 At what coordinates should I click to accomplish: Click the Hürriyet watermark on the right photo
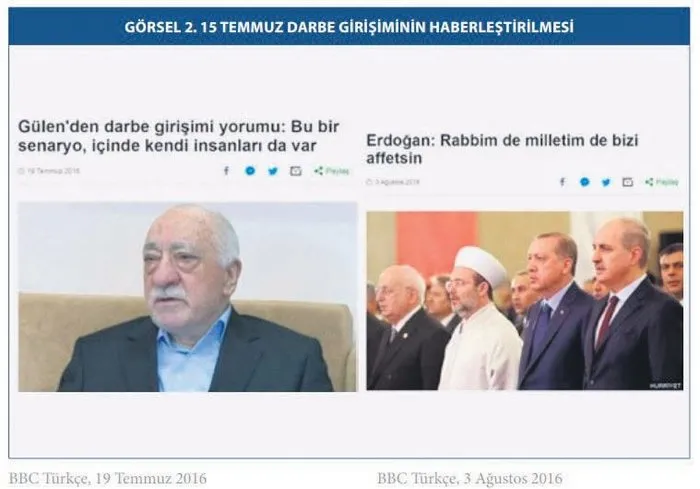click(x=665, y=385)
